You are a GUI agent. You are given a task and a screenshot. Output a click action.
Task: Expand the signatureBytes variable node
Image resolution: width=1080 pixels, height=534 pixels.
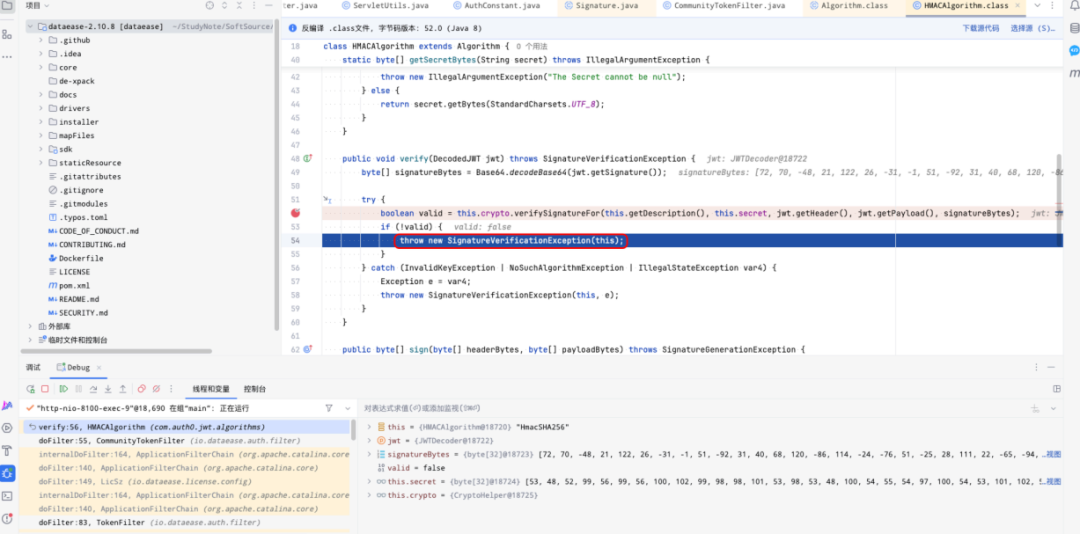click(369, 454)
